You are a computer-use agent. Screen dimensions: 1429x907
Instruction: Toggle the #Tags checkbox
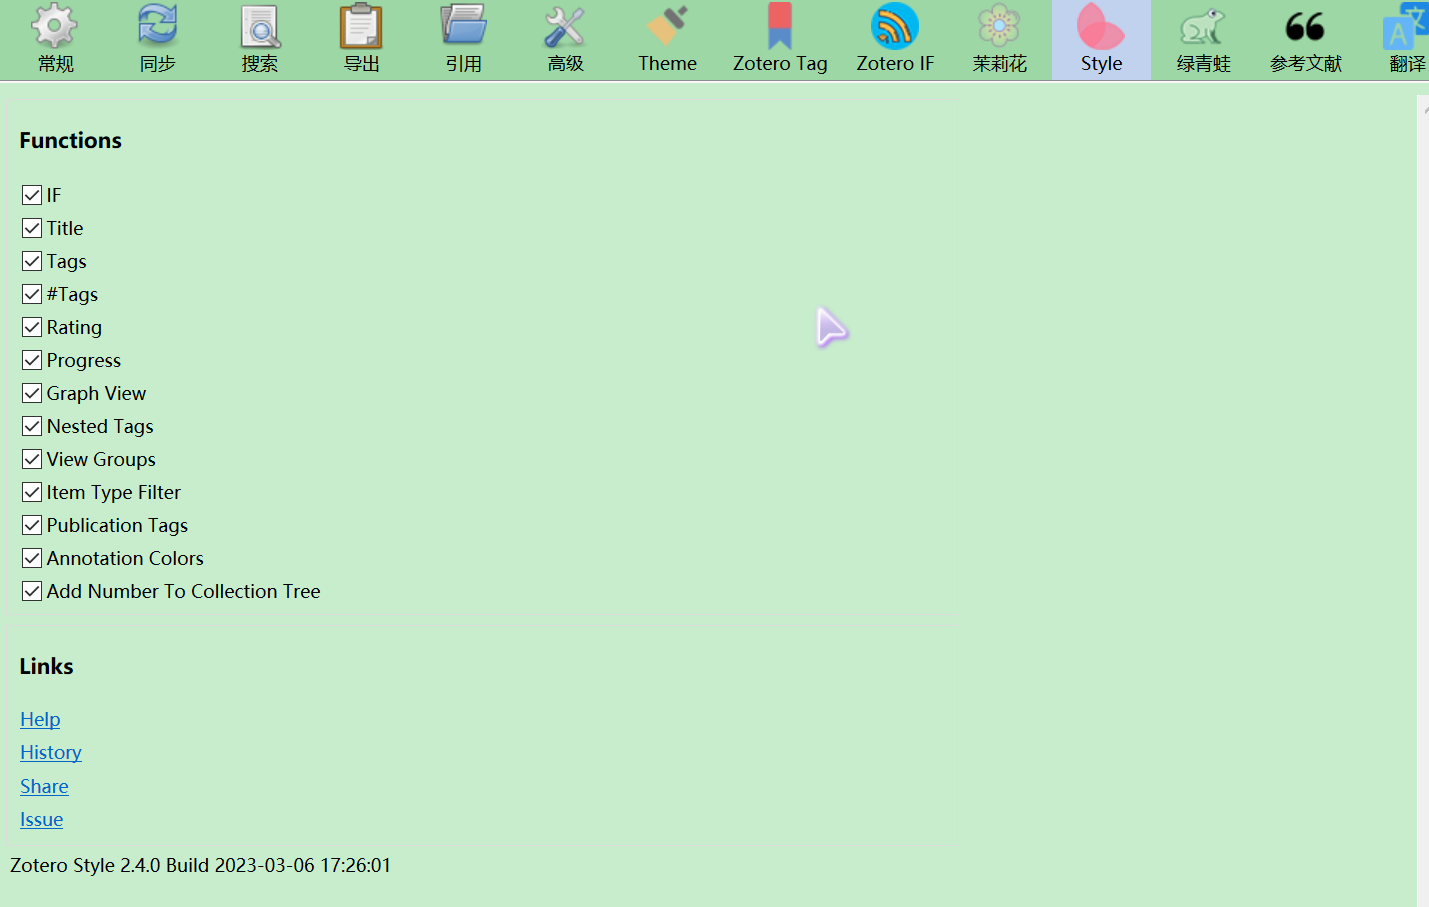32,294
